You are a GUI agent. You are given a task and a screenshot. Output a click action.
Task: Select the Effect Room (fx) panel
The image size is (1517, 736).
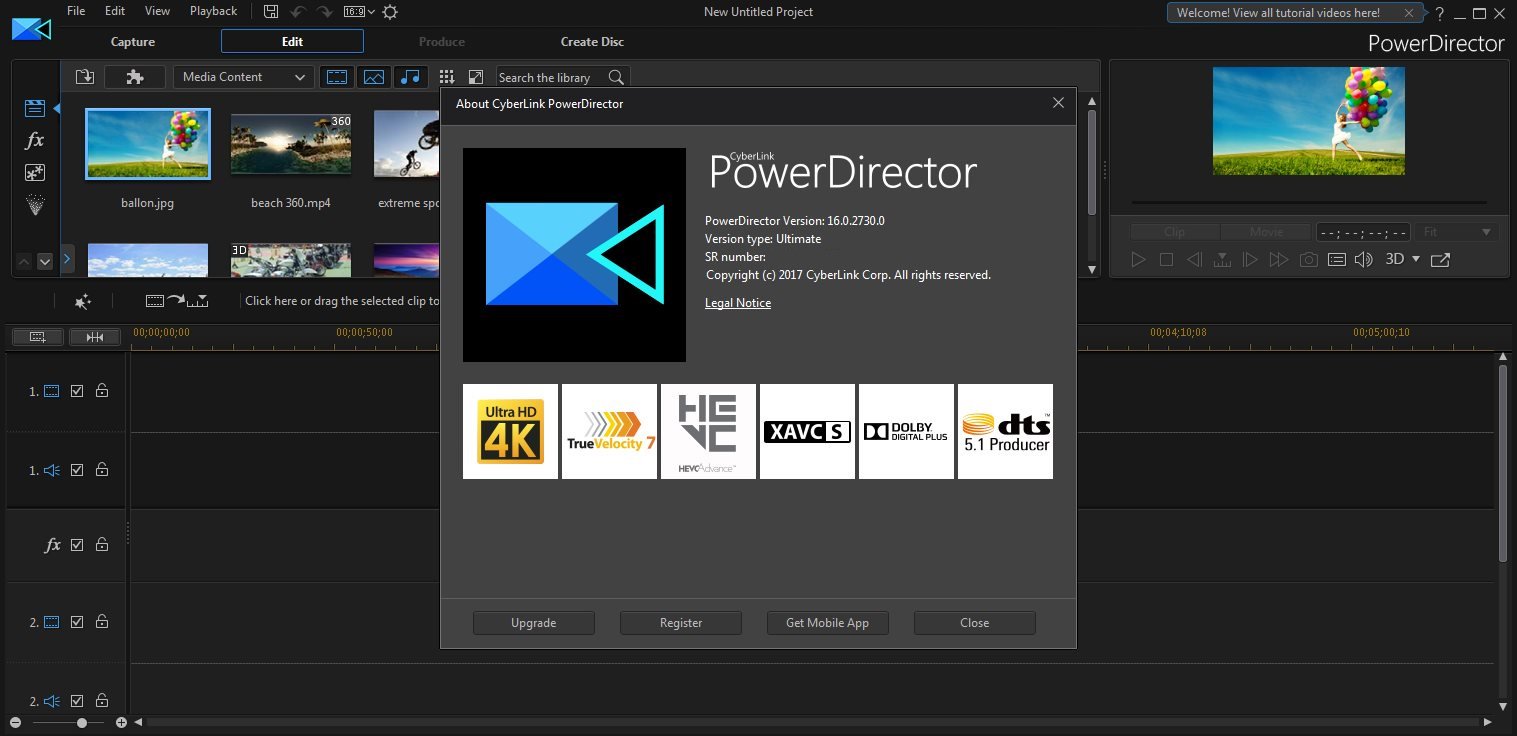pyautogui.click(x=34, y=140)
